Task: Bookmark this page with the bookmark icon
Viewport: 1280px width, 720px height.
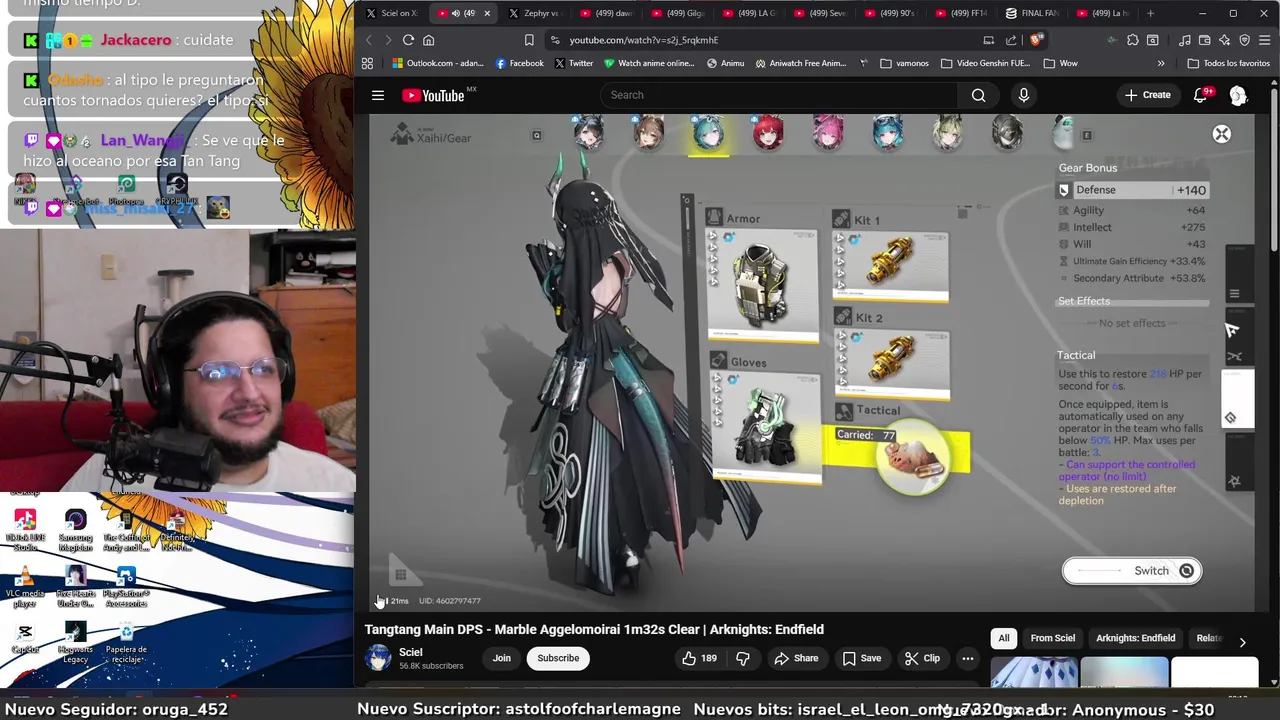Action: pos(529,40)
